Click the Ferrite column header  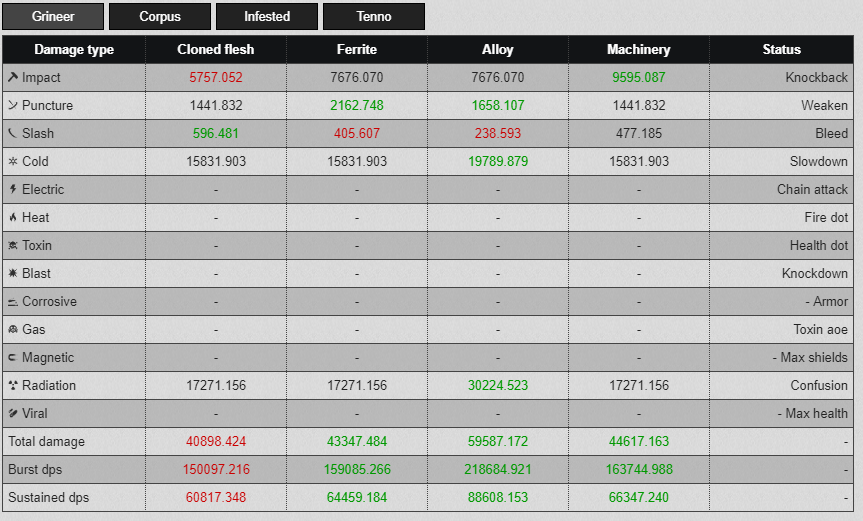pos(357,49)
